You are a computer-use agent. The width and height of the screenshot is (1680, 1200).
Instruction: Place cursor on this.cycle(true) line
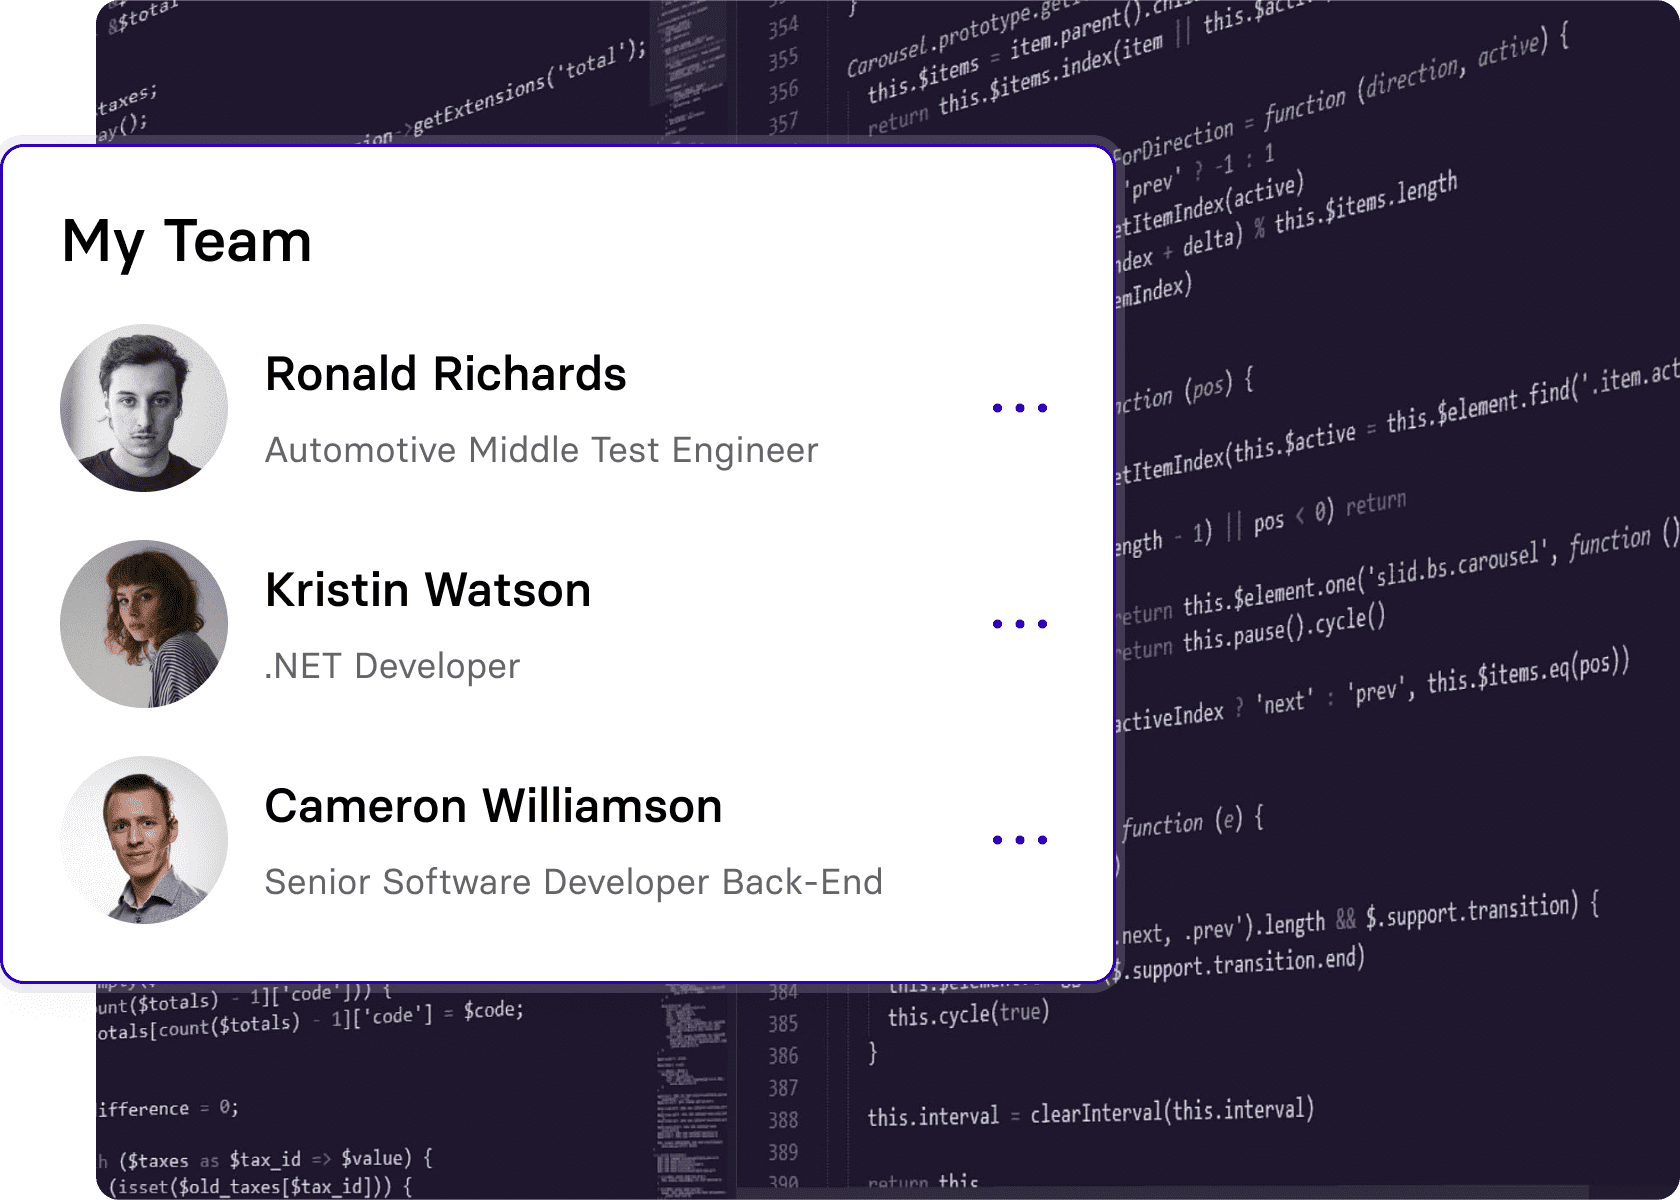968,1015
